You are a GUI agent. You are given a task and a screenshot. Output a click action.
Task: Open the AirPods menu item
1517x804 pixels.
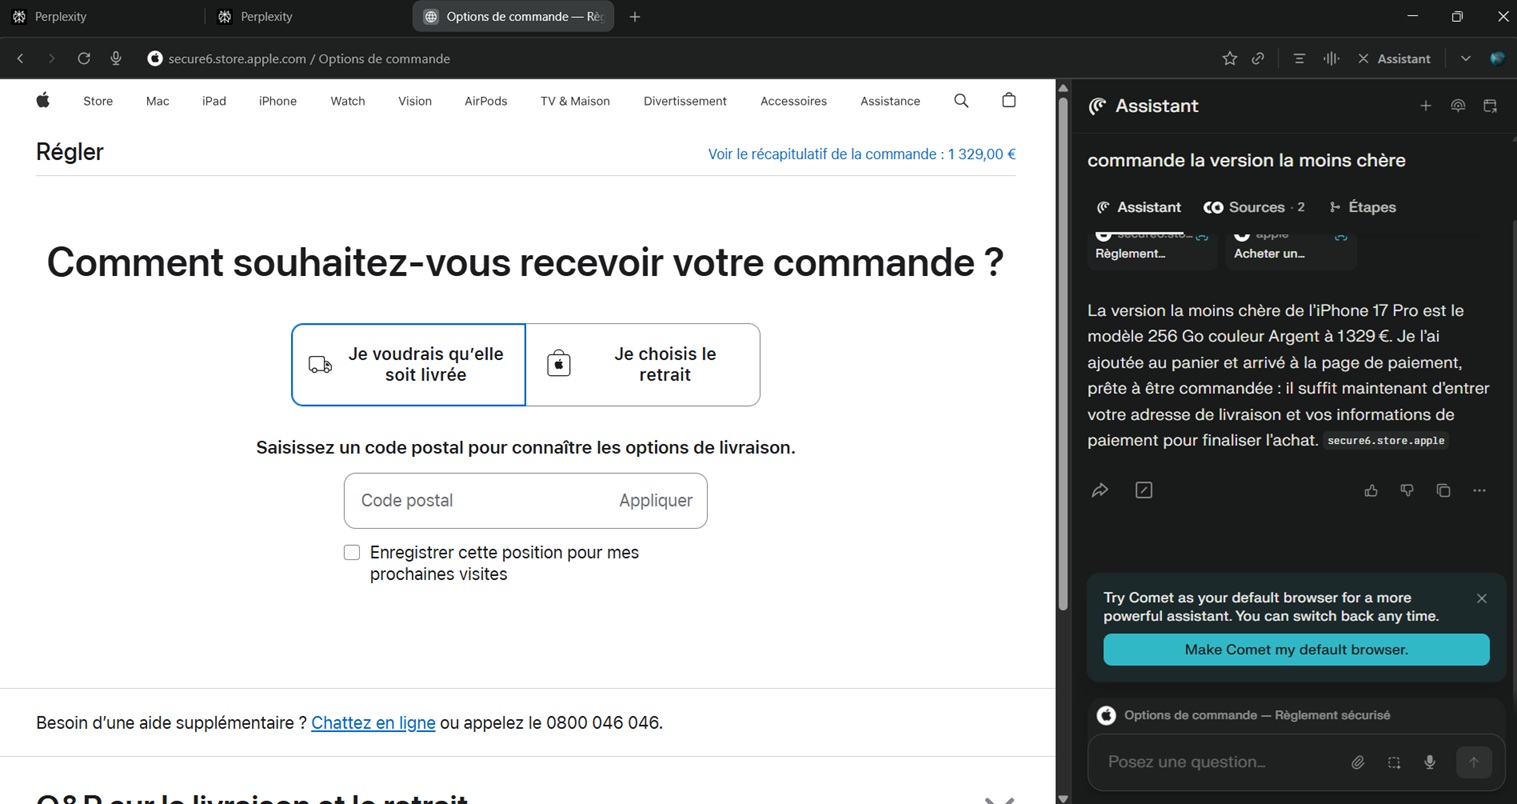pyautogui.click(x=486, y=101)
